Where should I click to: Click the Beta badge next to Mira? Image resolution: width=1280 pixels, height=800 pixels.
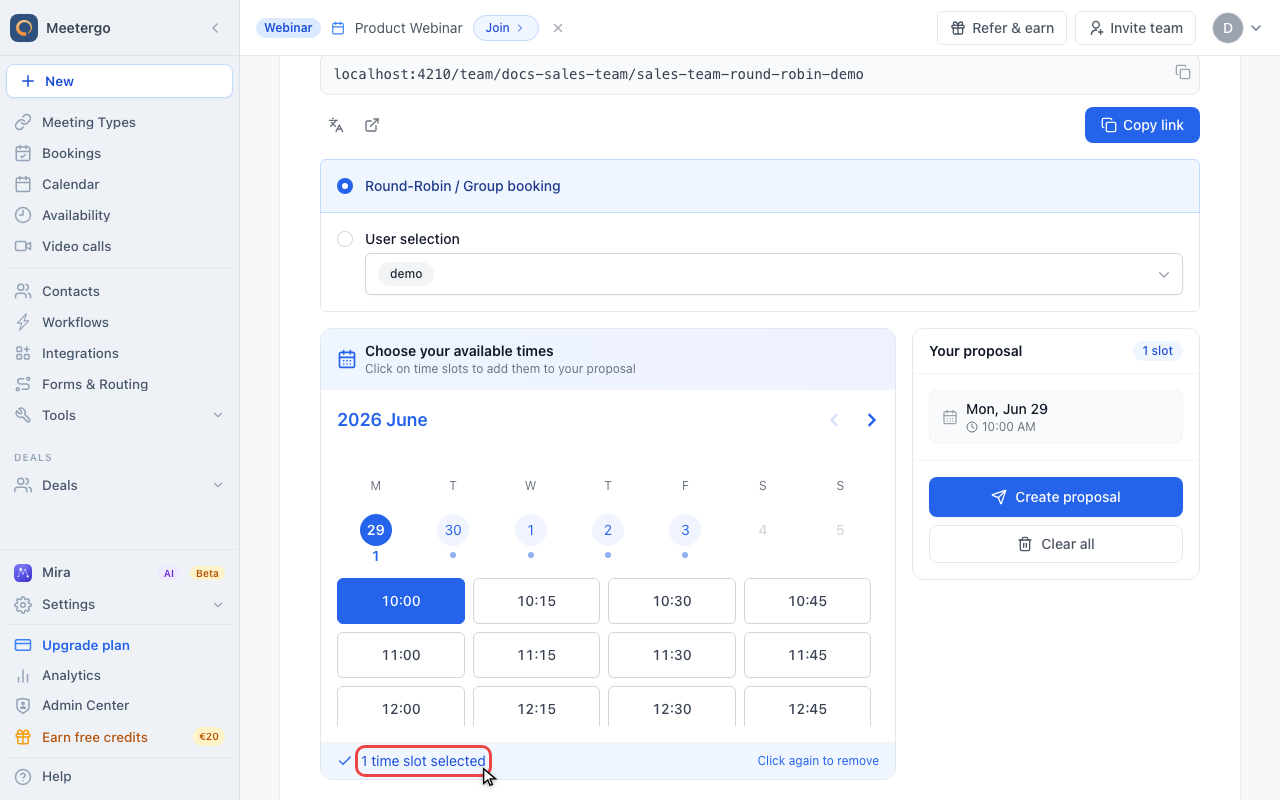207,573
